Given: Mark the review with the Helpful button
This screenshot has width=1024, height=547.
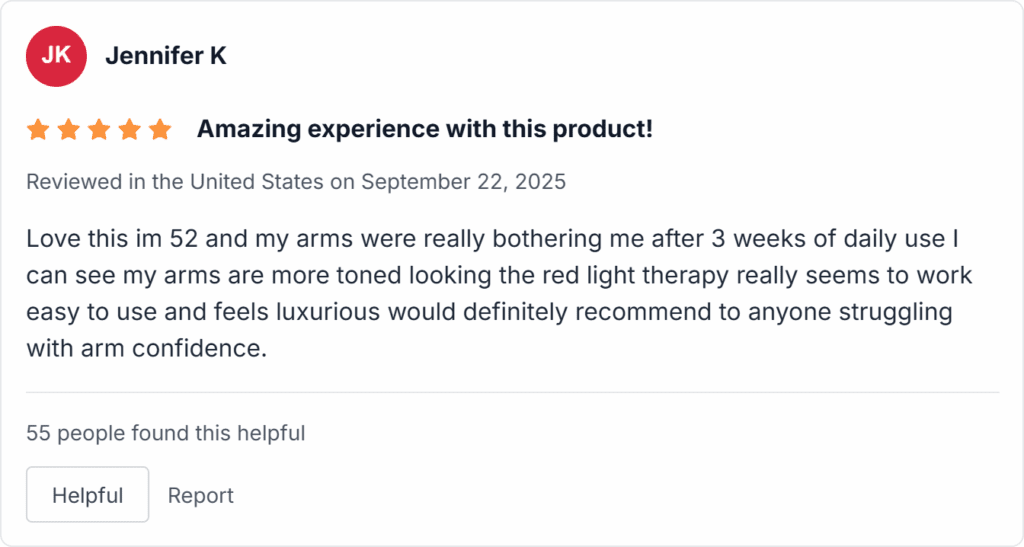Looking at the screenshot, I should pyautogui.click(x=88, y=495).
